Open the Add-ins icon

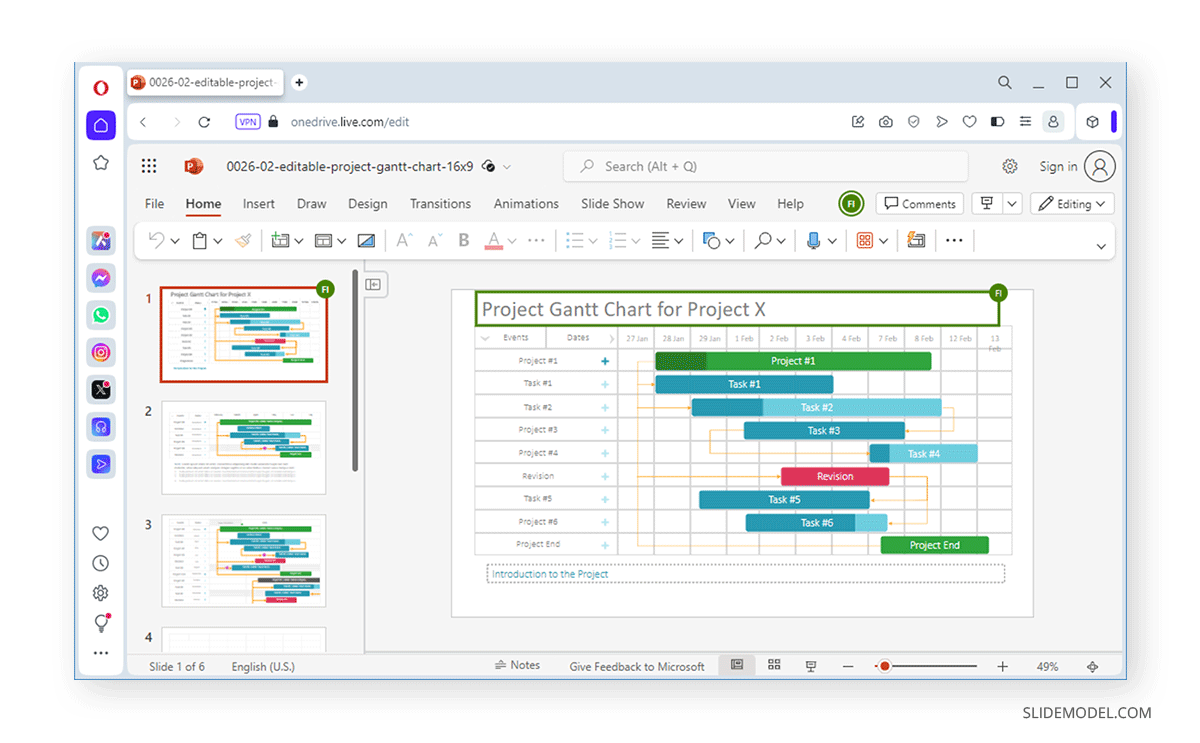point(865,241)
